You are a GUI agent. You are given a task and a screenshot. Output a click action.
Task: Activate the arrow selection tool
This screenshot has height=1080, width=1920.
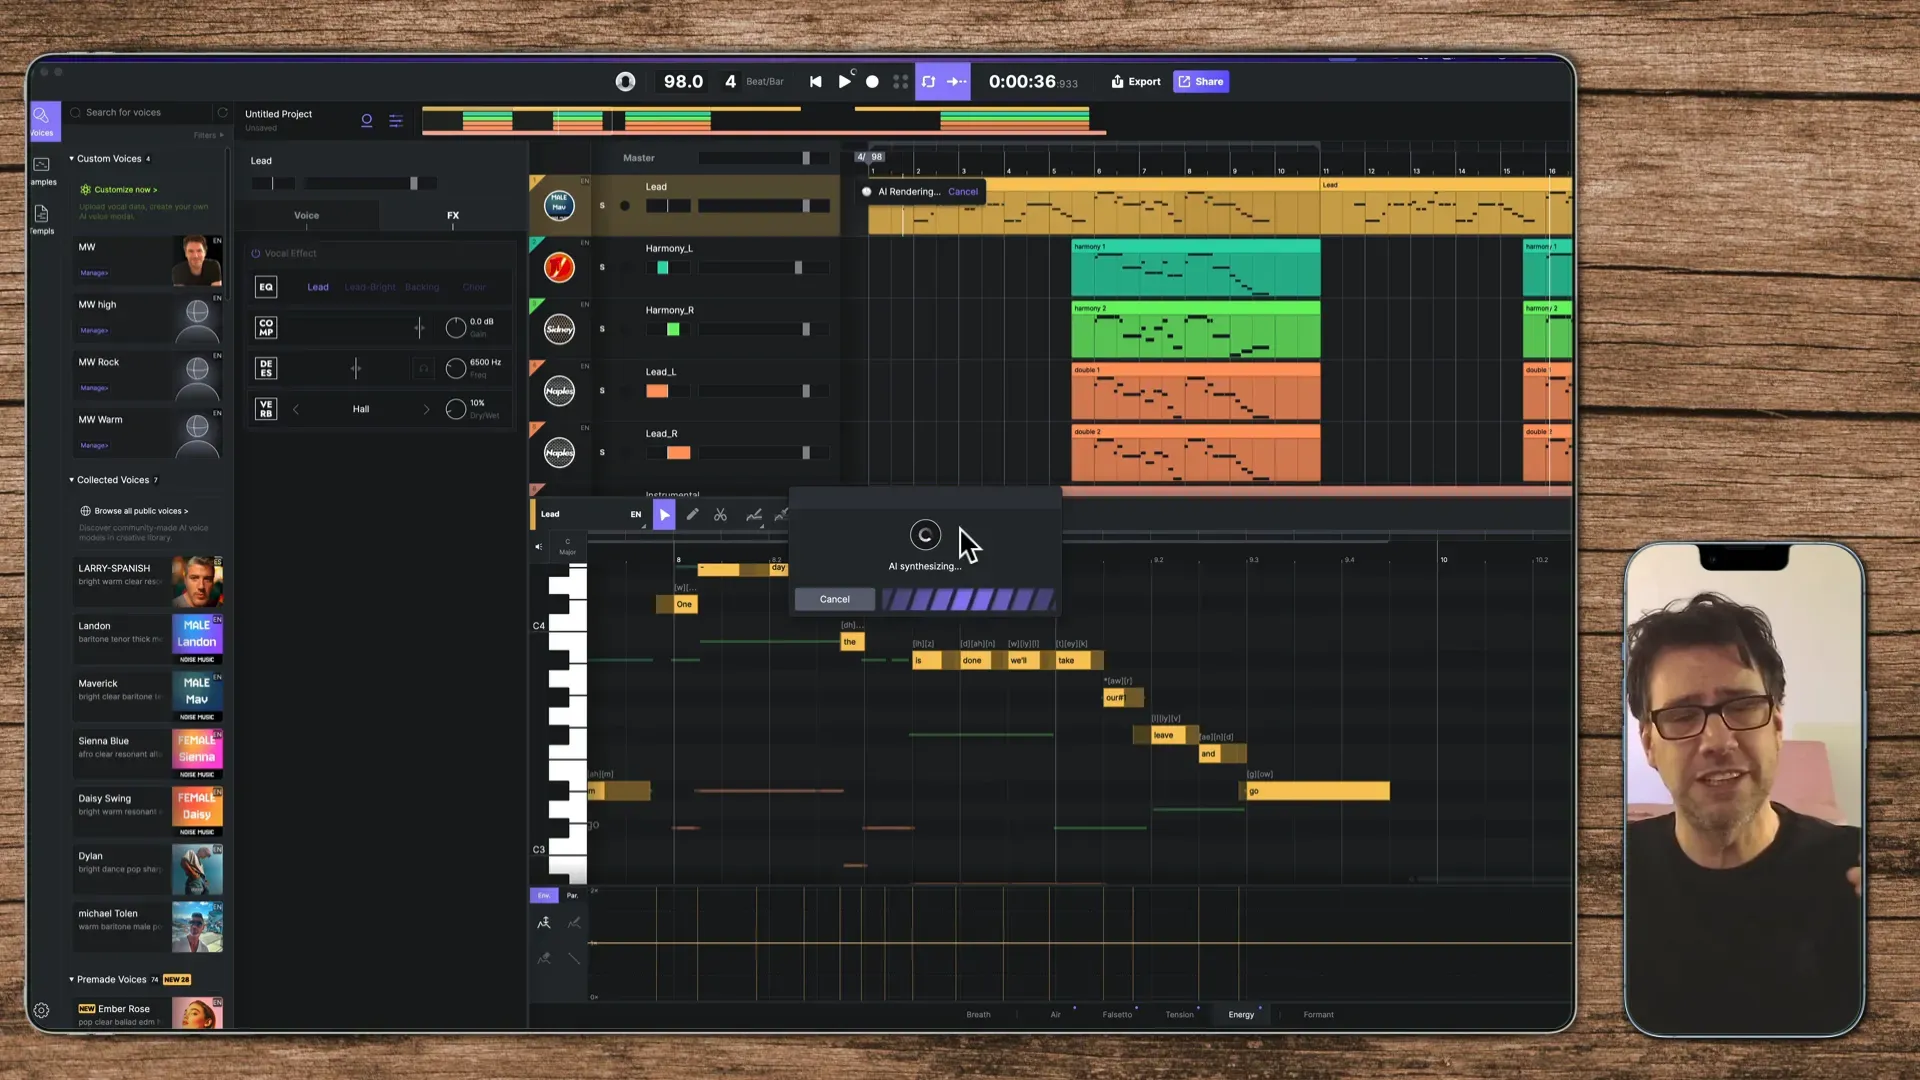pyautogui.click(x=664, y=514)
